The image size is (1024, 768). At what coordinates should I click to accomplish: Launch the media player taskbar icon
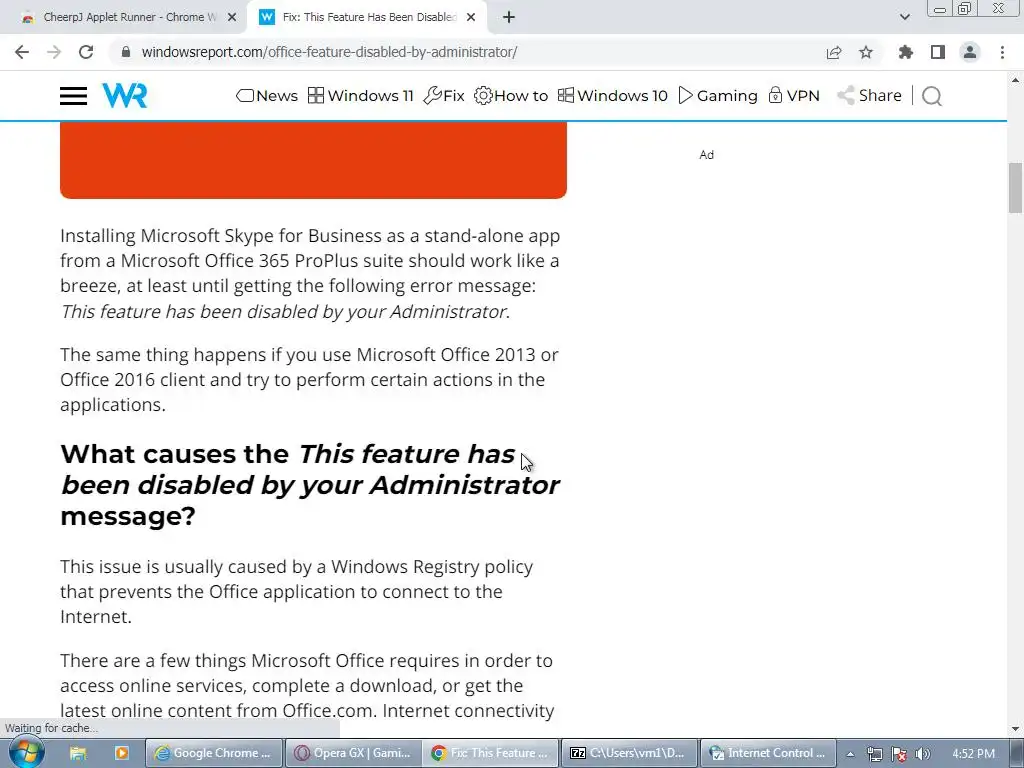click(121, 754)
